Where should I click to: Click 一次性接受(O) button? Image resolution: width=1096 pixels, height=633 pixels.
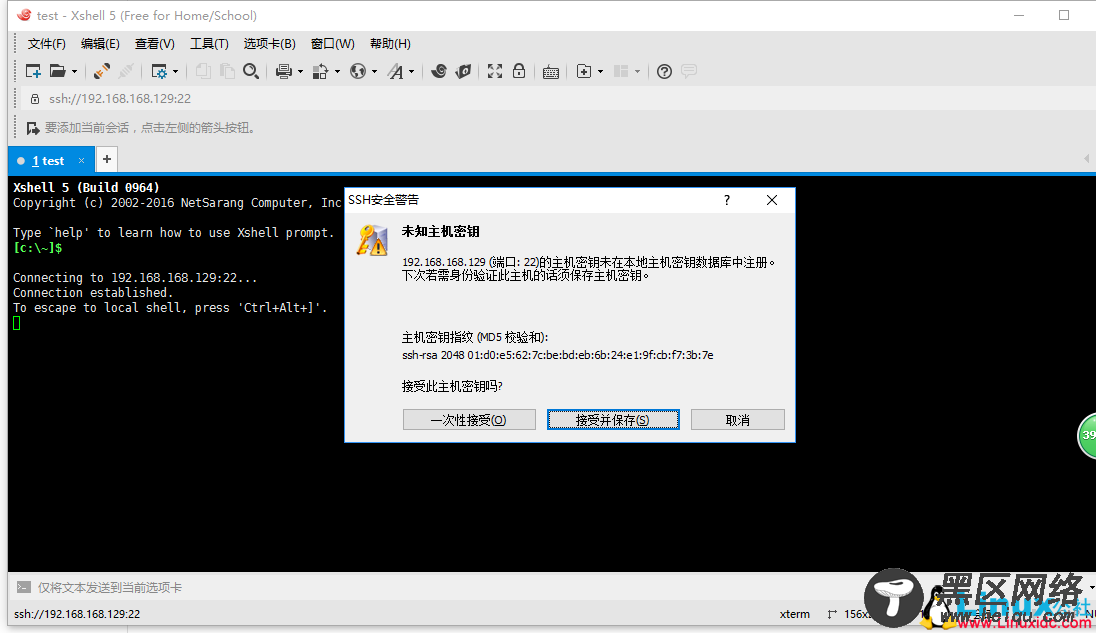coord(469,420)
